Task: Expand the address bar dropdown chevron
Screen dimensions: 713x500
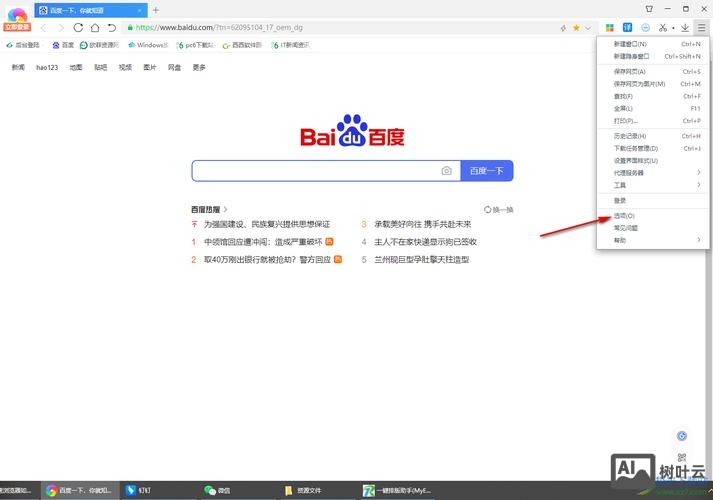Action: coord(588,28)
